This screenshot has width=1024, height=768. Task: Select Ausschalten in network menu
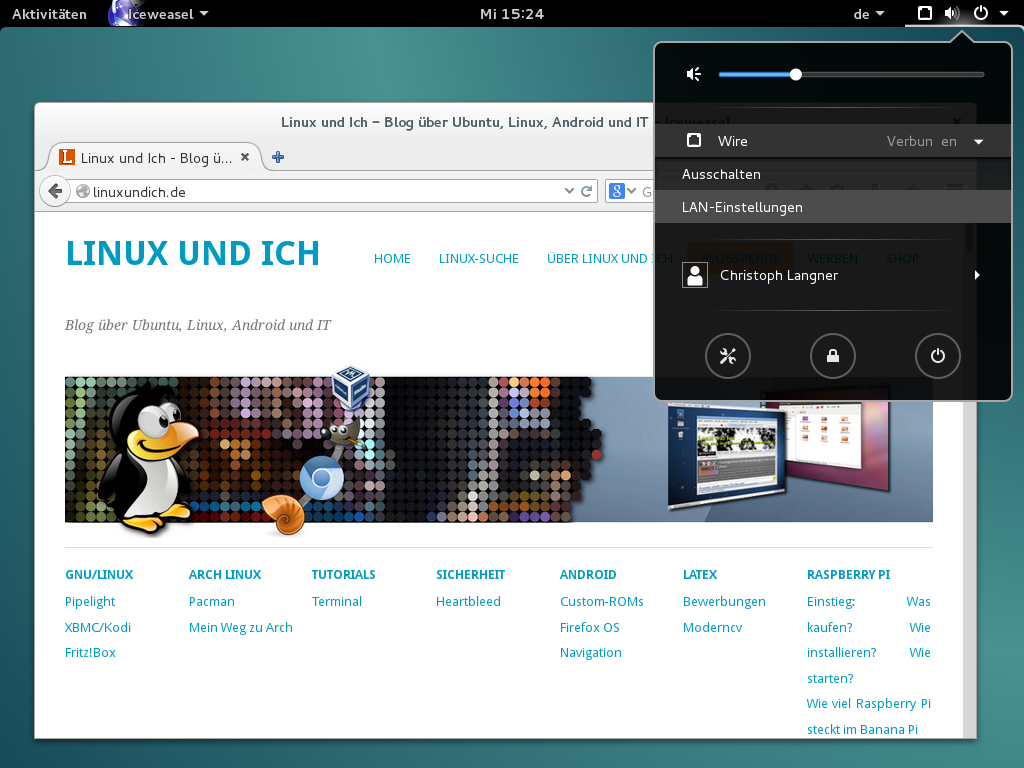(x=721, y=174)
